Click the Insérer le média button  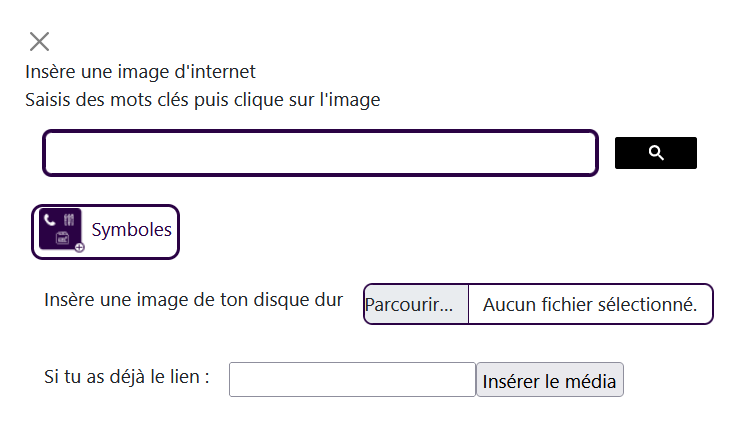click(550, 380)
